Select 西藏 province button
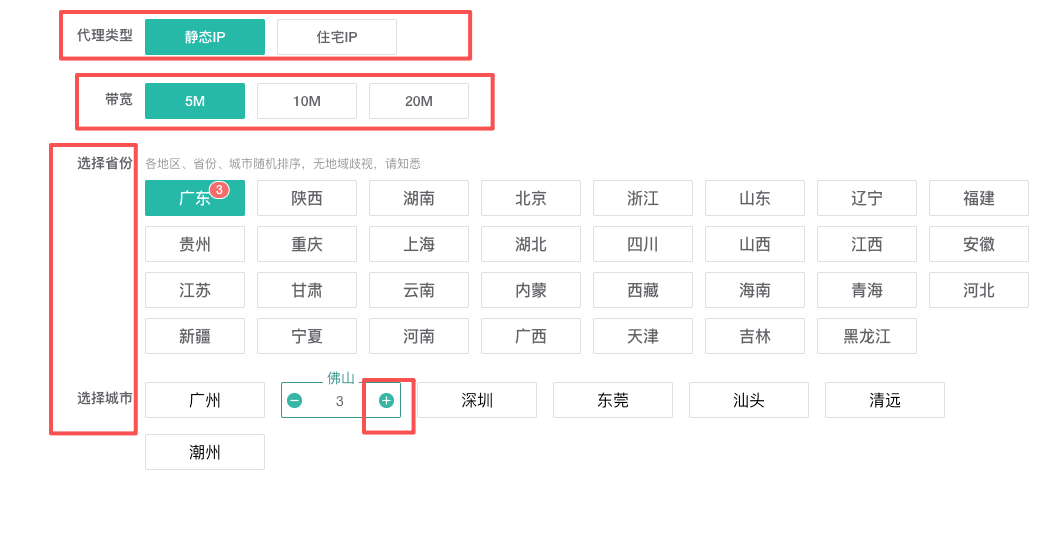The image size is (1051, 560). coord(643,290)
